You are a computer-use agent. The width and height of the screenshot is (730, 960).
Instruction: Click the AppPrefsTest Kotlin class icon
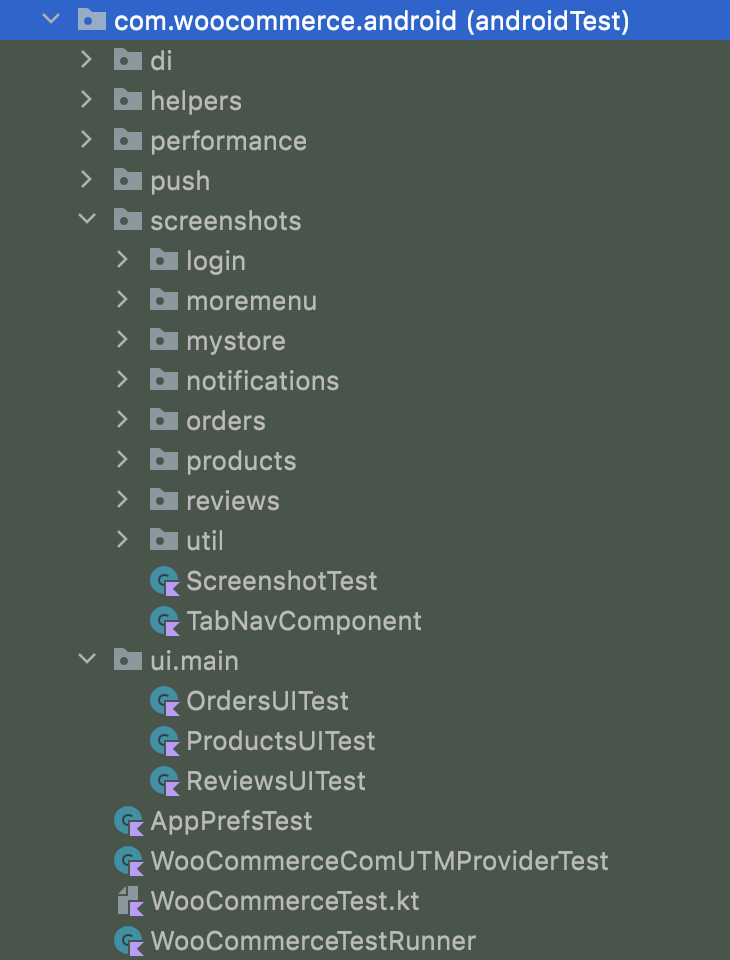tap(129, 821)
